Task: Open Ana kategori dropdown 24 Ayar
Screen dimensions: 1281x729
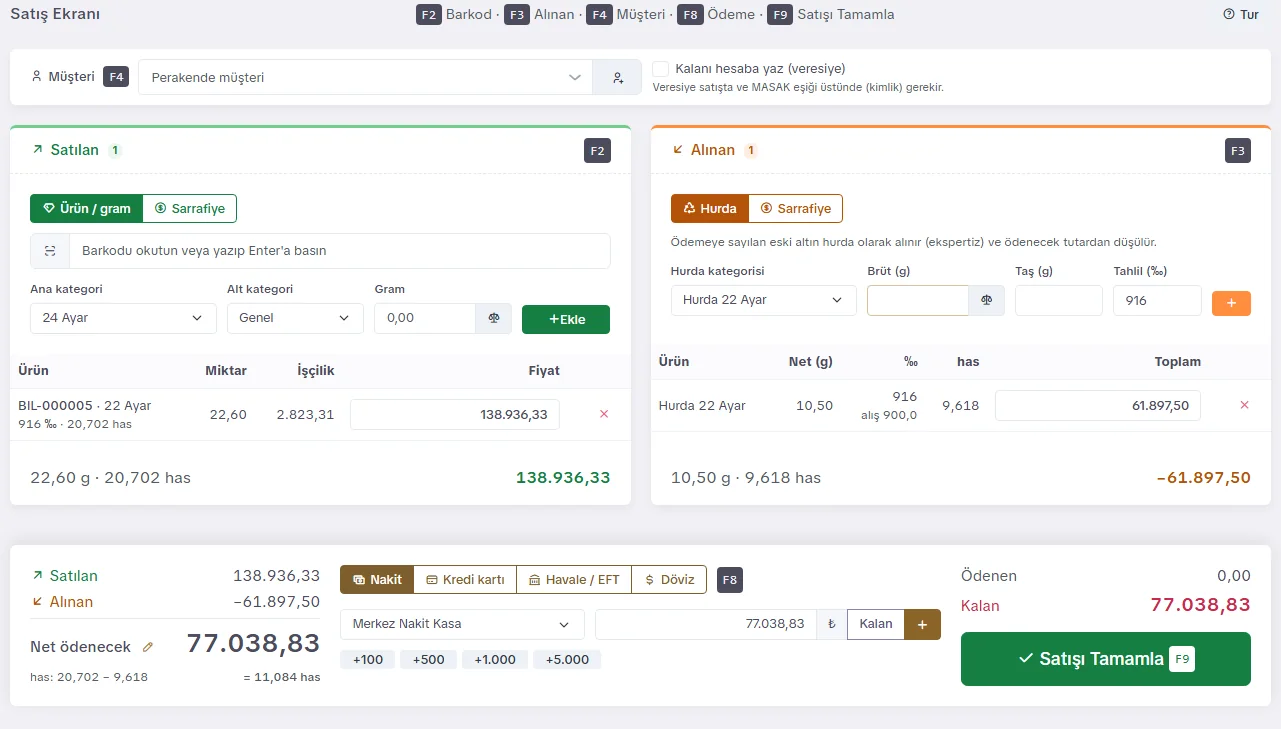Action: click(x=123, y=318)
